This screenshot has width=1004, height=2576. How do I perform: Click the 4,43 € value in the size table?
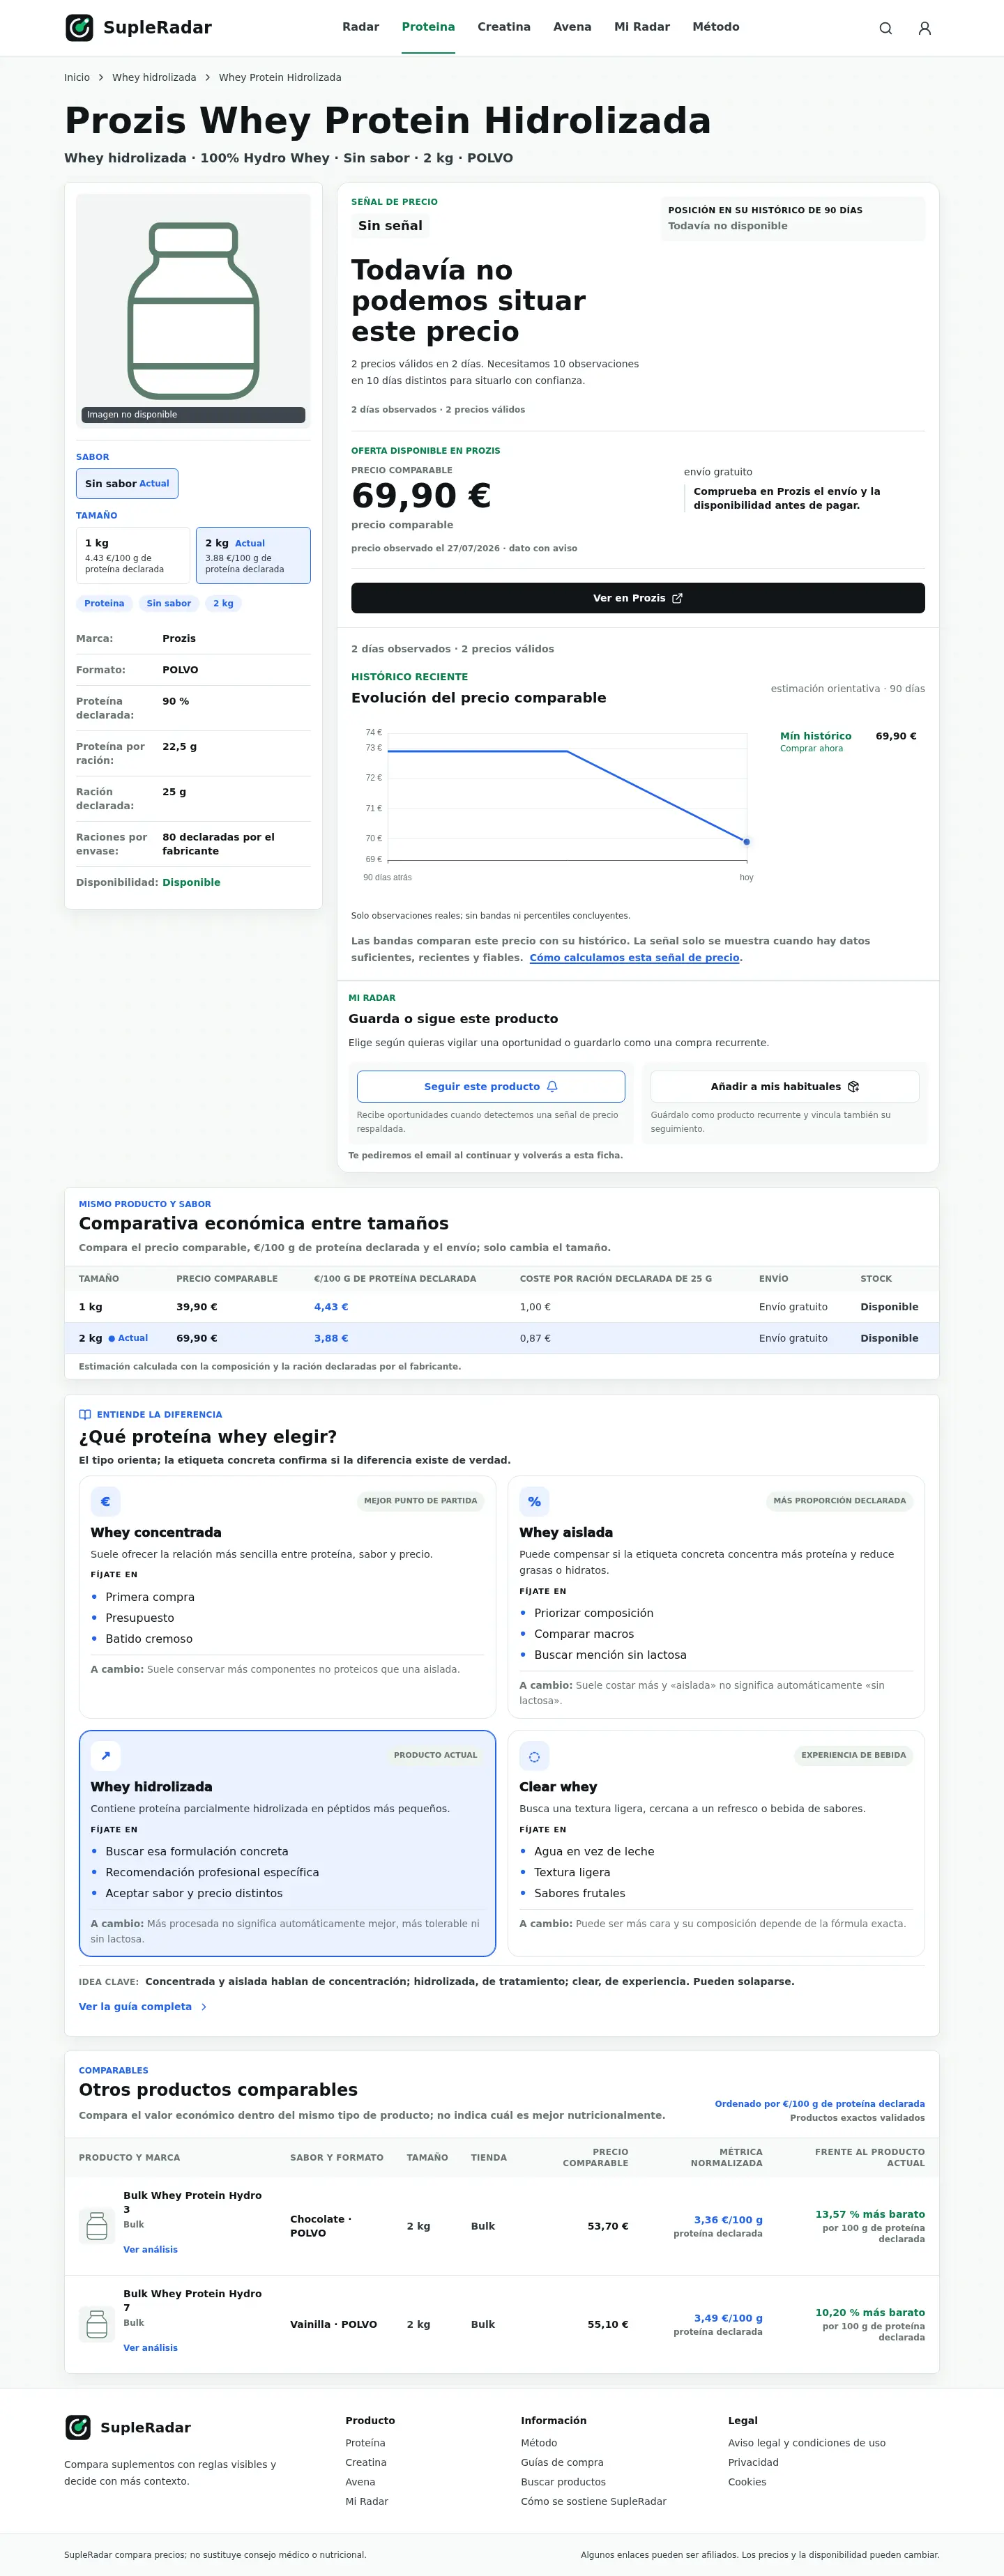(331, 1307)
